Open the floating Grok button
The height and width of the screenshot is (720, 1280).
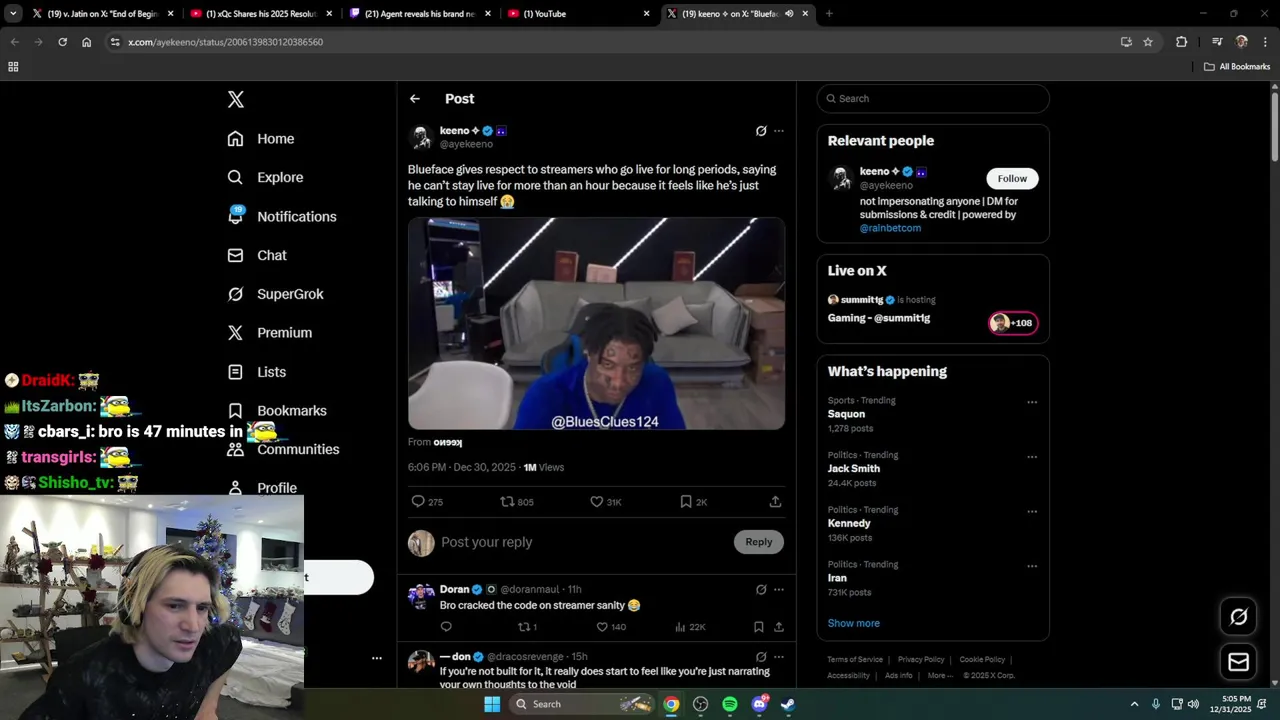[1239, 617]
